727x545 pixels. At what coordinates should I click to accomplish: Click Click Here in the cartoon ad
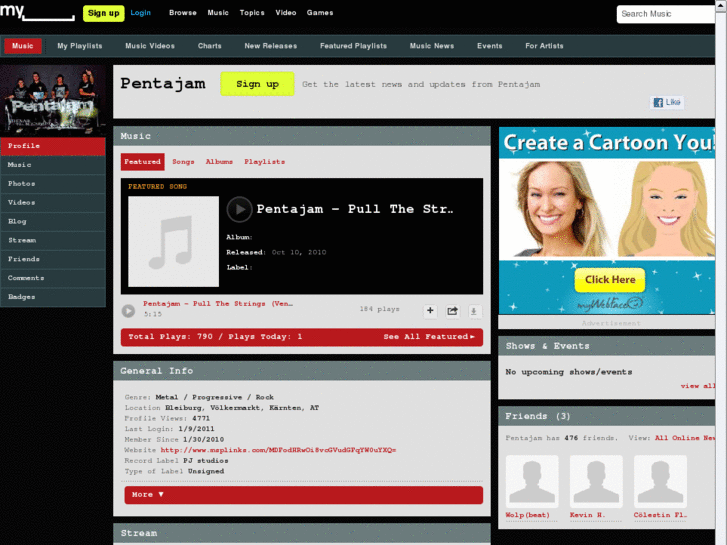tap(610, 280)
